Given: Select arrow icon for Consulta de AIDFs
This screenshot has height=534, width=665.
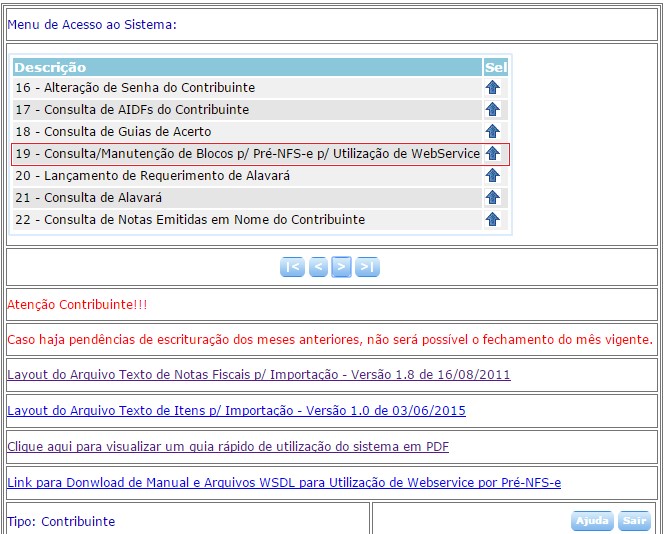Looking at the screenshot, I should pyautogui.click(x=492, y=110).
